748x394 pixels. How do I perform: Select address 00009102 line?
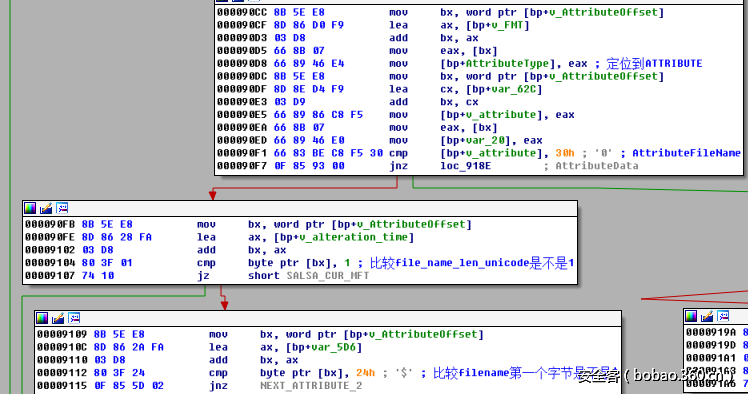click(x=50, y=250)
